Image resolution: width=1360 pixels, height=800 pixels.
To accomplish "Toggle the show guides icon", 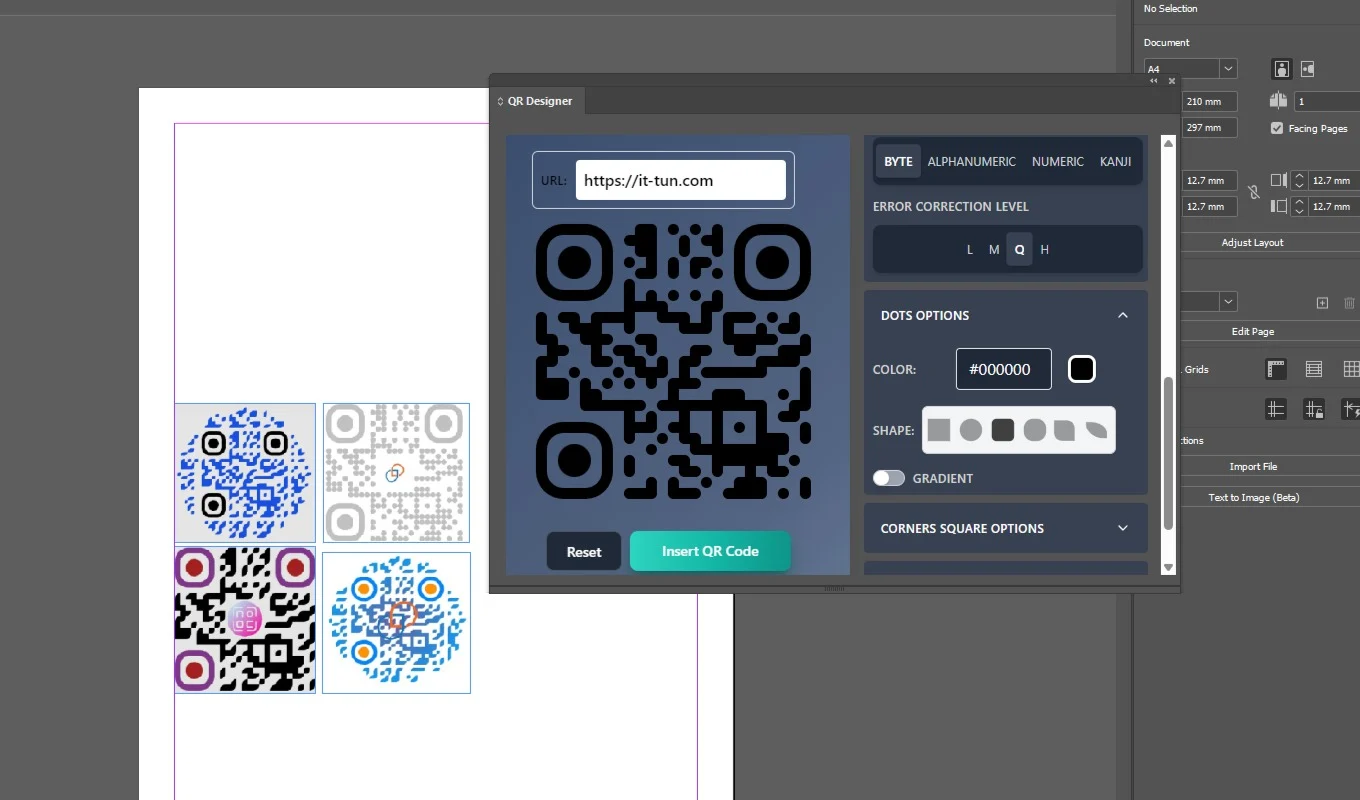I will [x=1275, y=409].
